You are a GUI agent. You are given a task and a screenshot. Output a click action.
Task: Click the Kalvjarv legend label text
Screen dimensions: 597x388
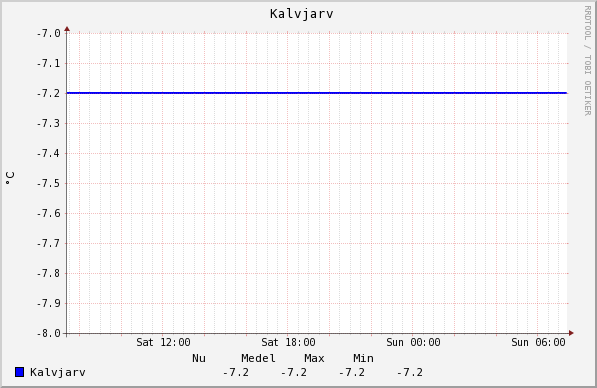(x=58, y=372)
